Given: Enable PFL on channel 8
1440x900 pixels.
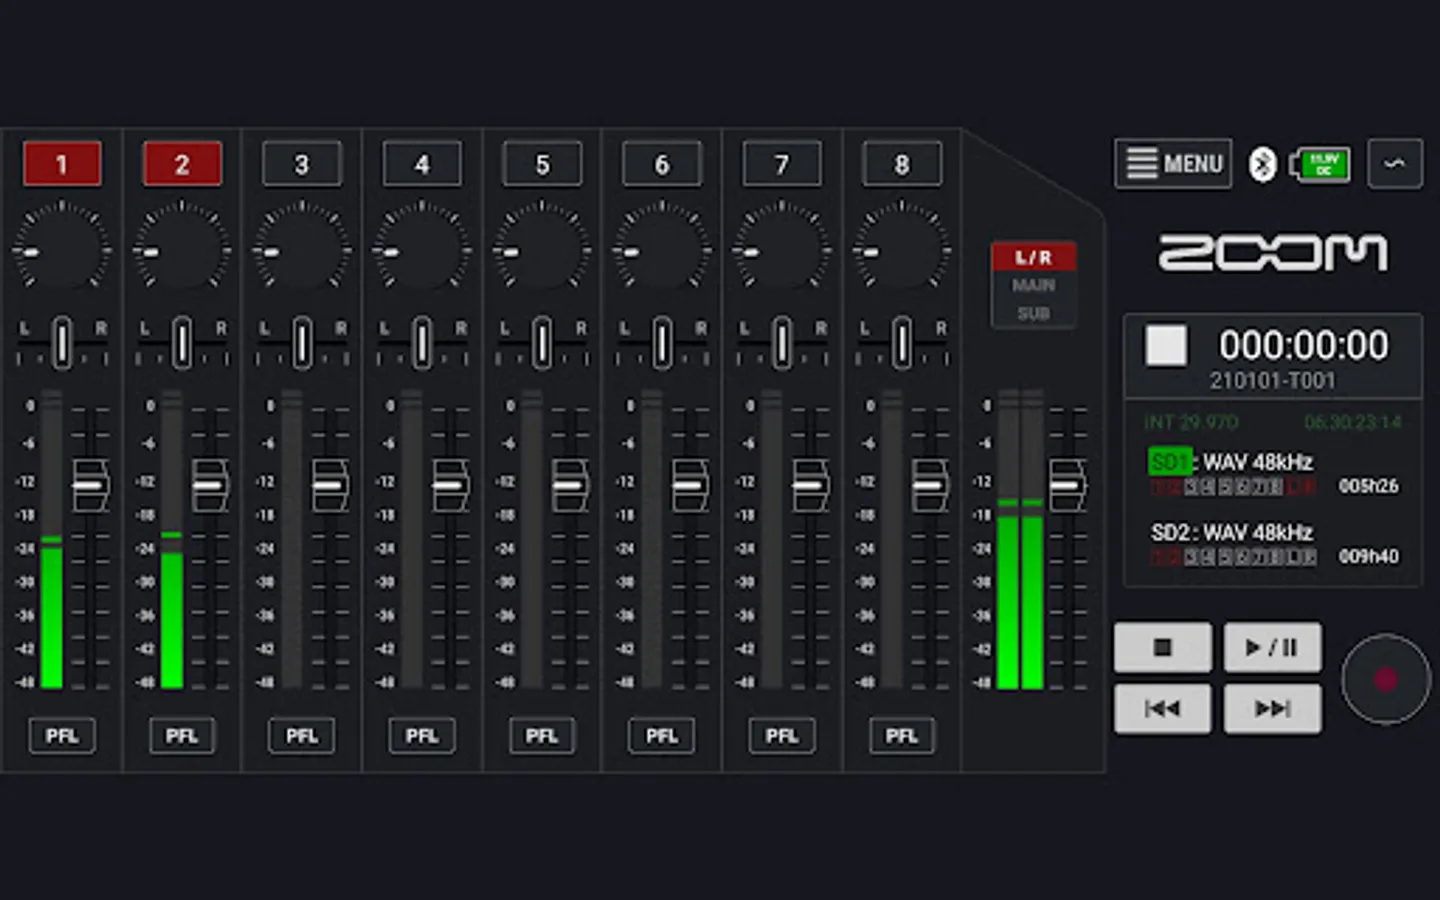Looking at the screenshot, I should (902, 736).
